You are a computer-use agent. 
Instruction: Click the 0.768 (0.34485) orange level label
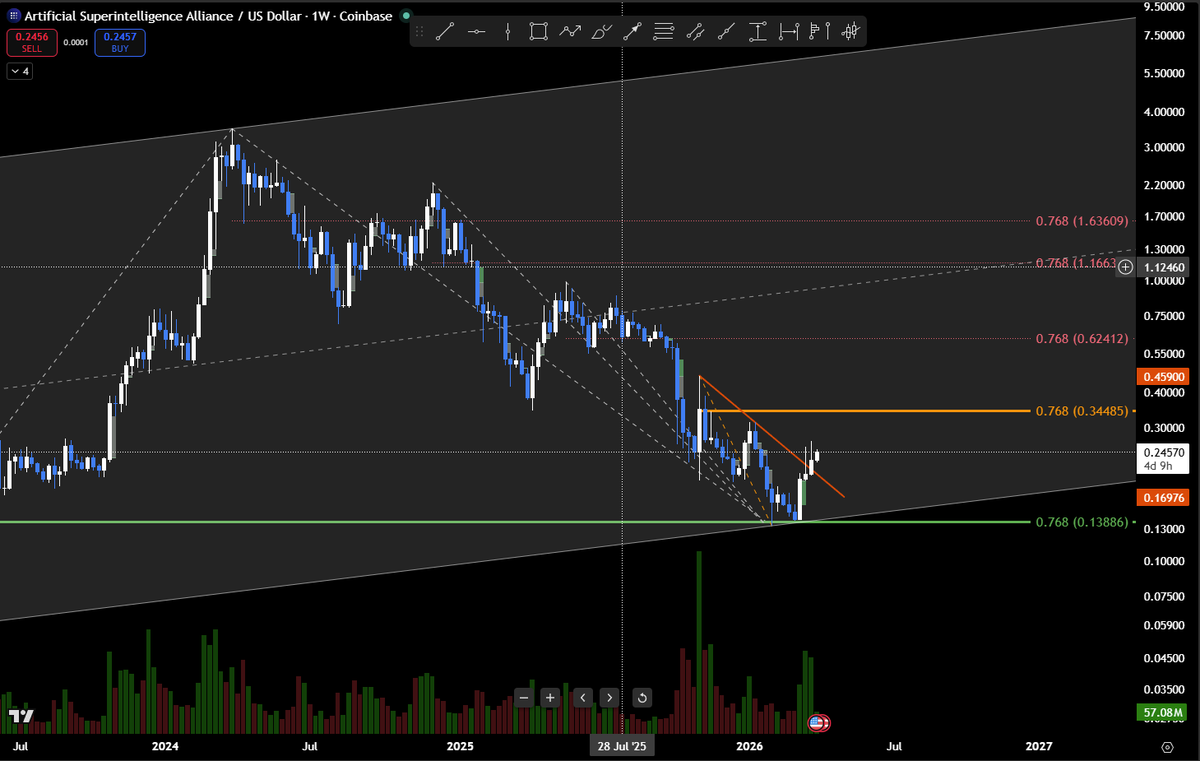tap(1082, 411)
